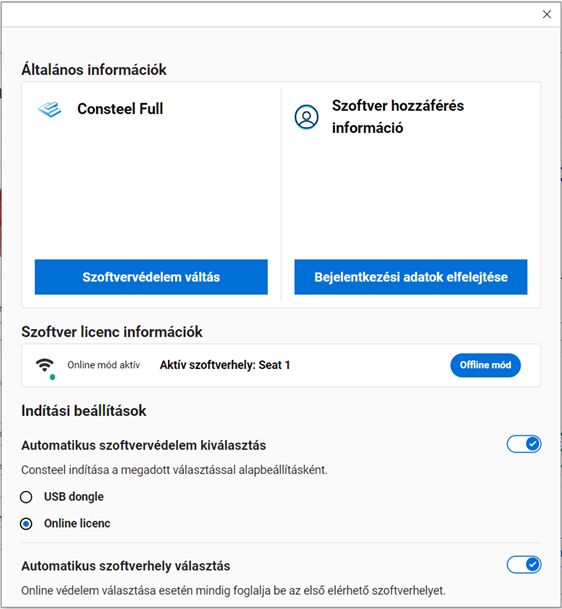Choose the Online licenc radio option
Viewport: 562px width, 609px height.
click(26, 524)
